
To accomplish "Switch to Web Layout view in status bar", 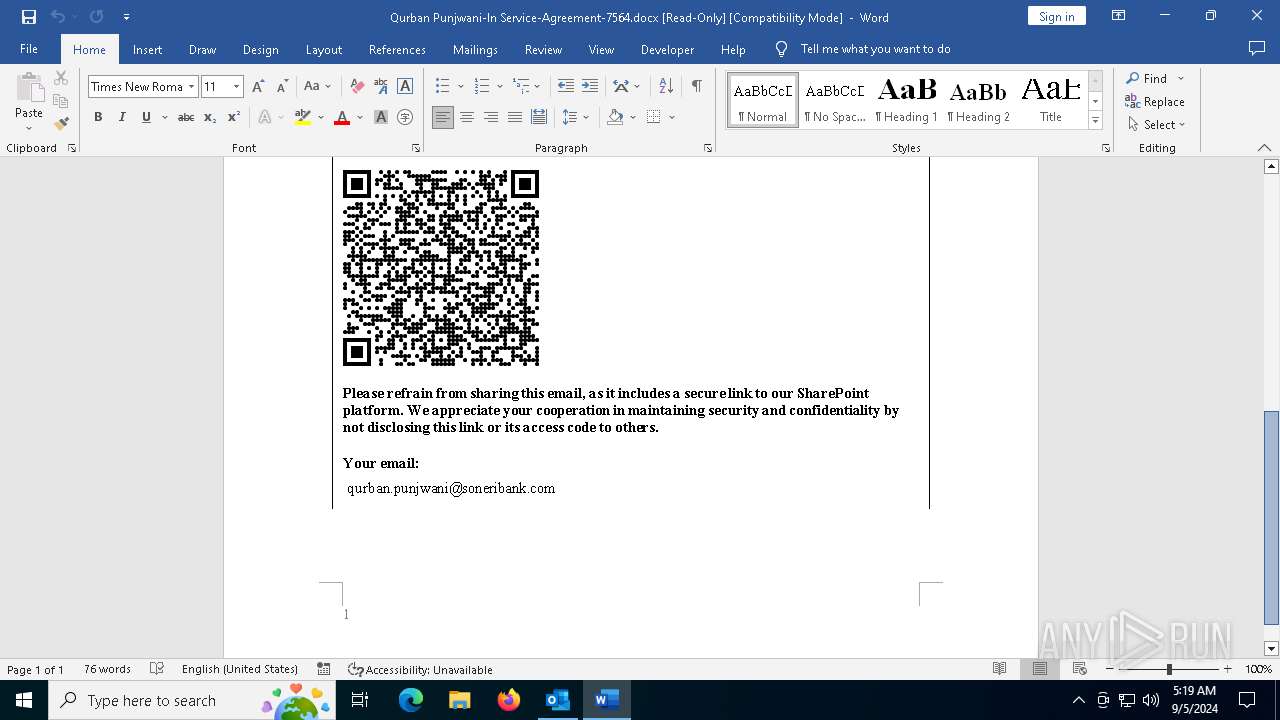I will pos(1080,669).
